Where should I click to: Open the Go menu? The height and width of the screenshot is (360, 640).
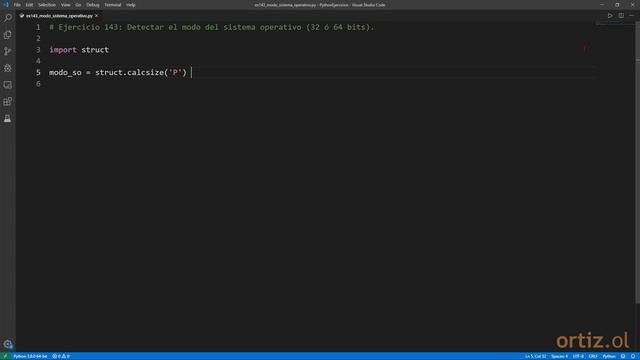coord(78,5)
